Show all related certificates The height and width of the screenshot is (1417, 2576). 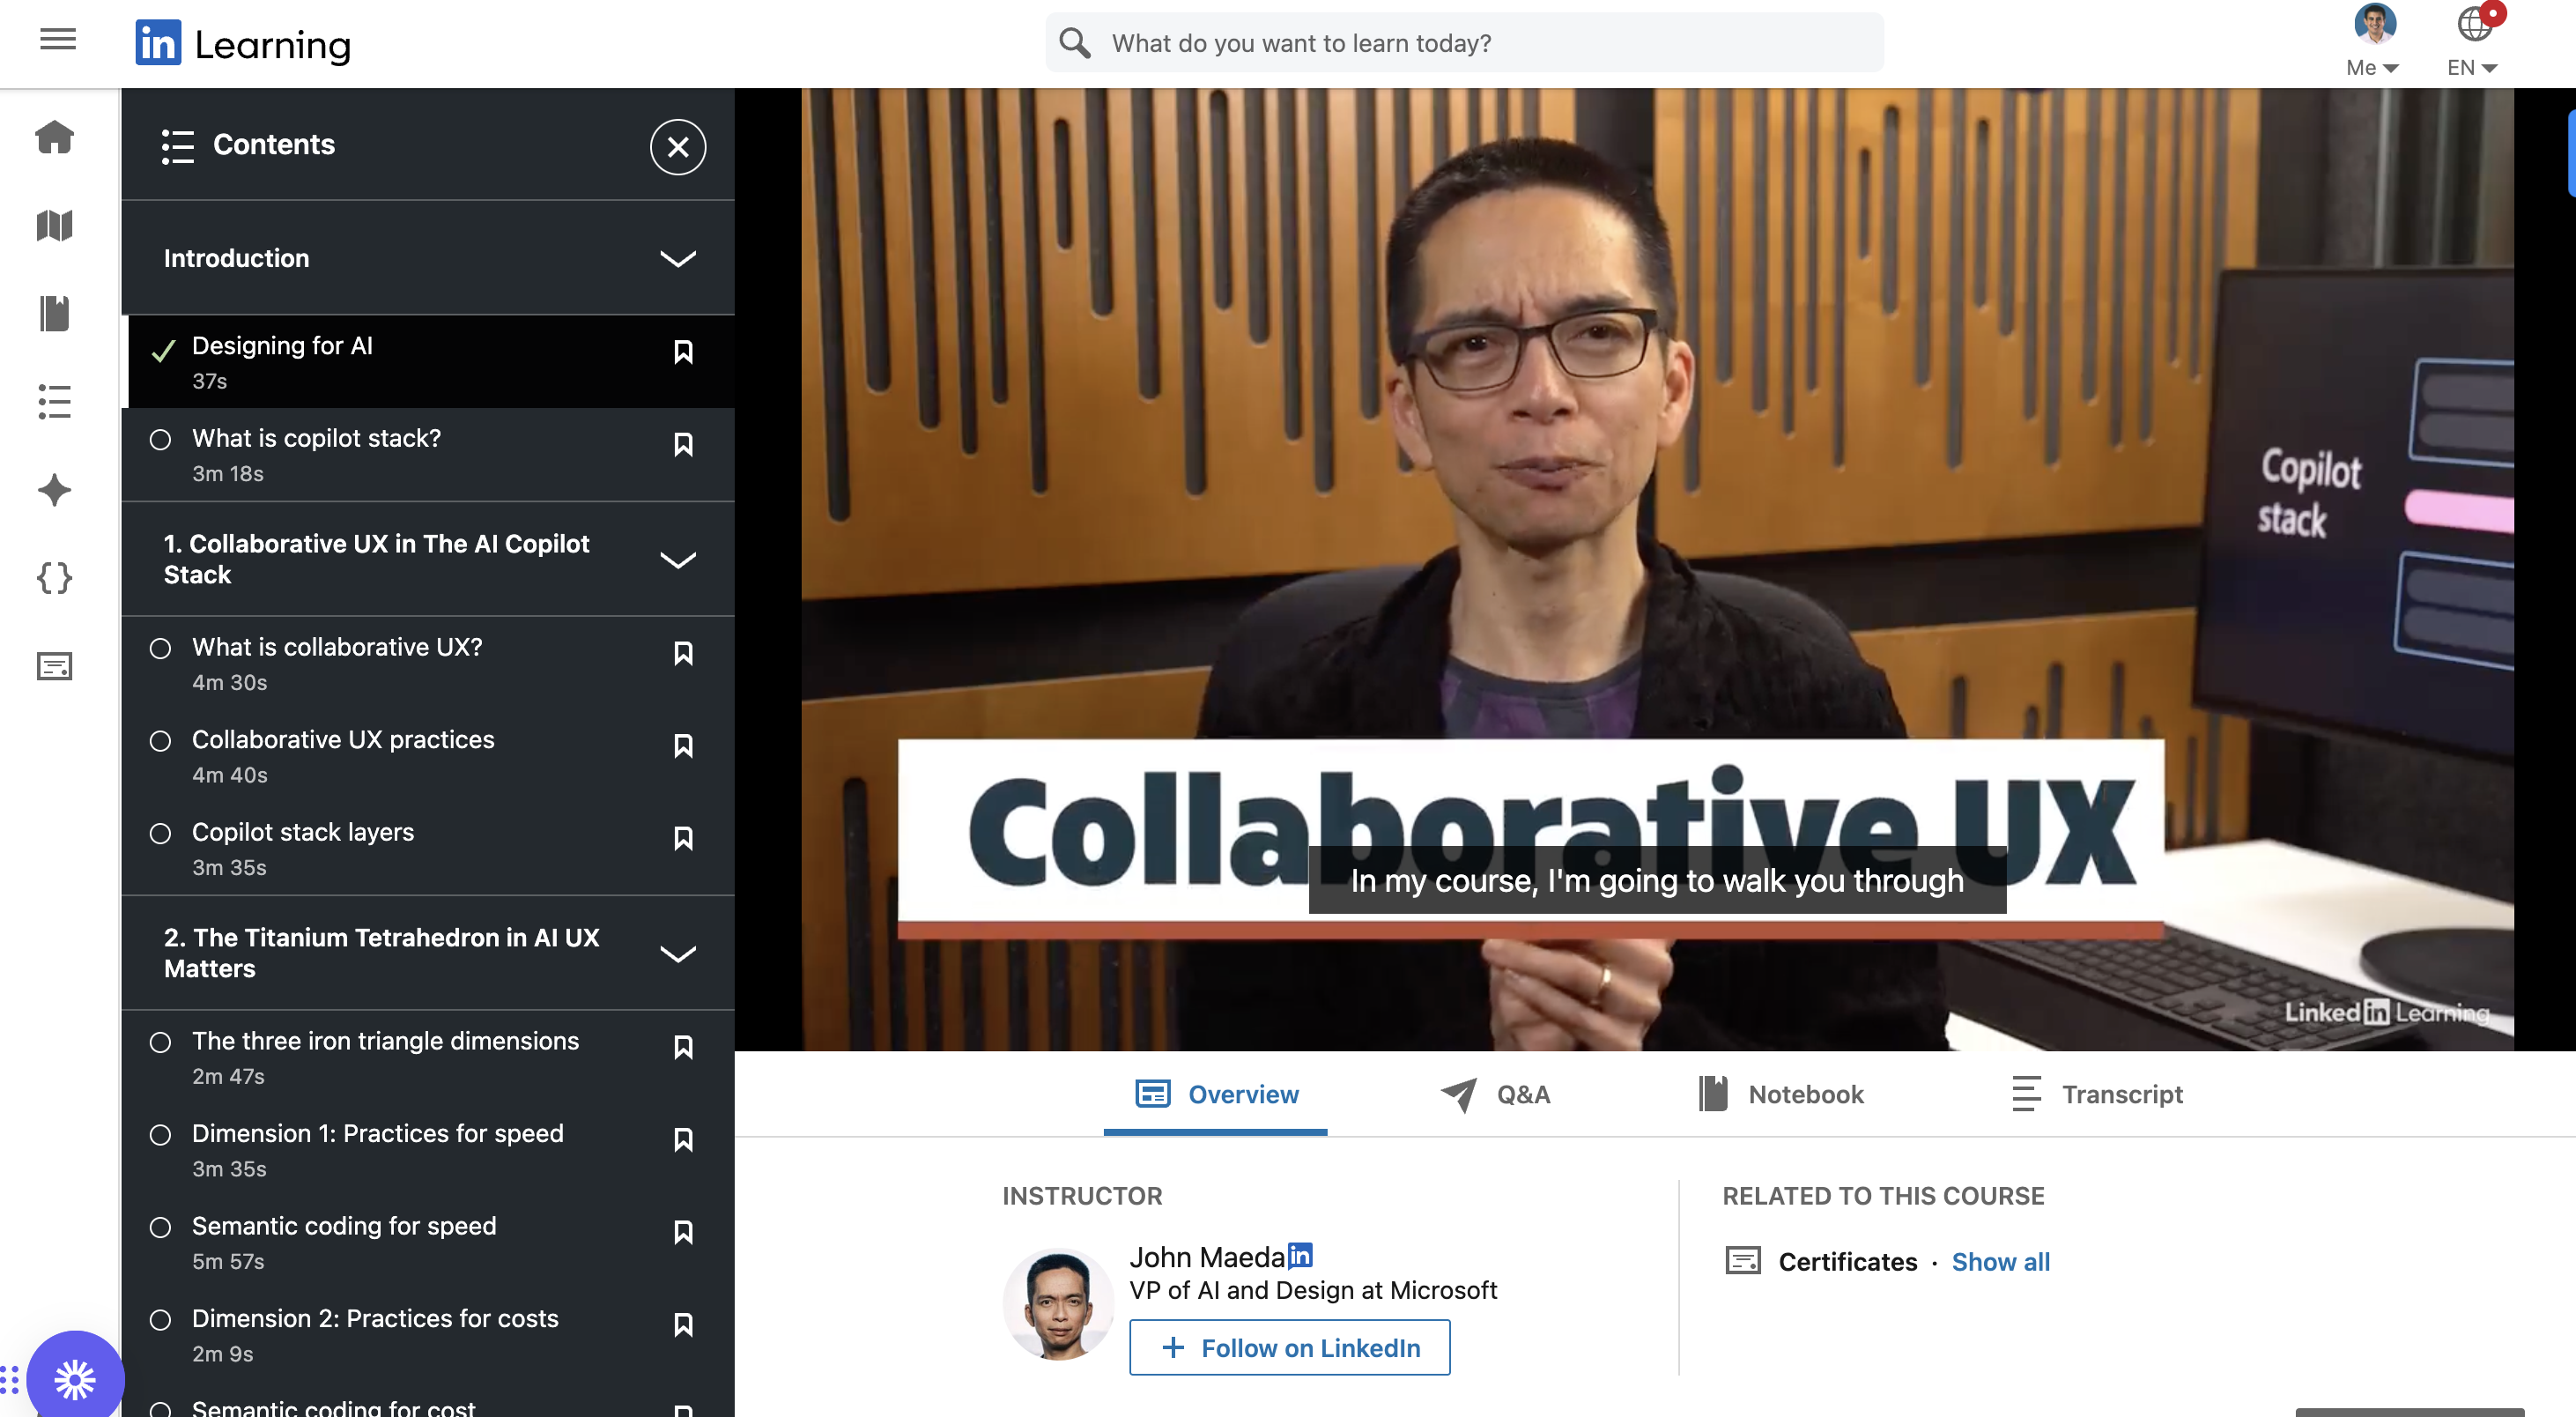pos(2000,1262)
